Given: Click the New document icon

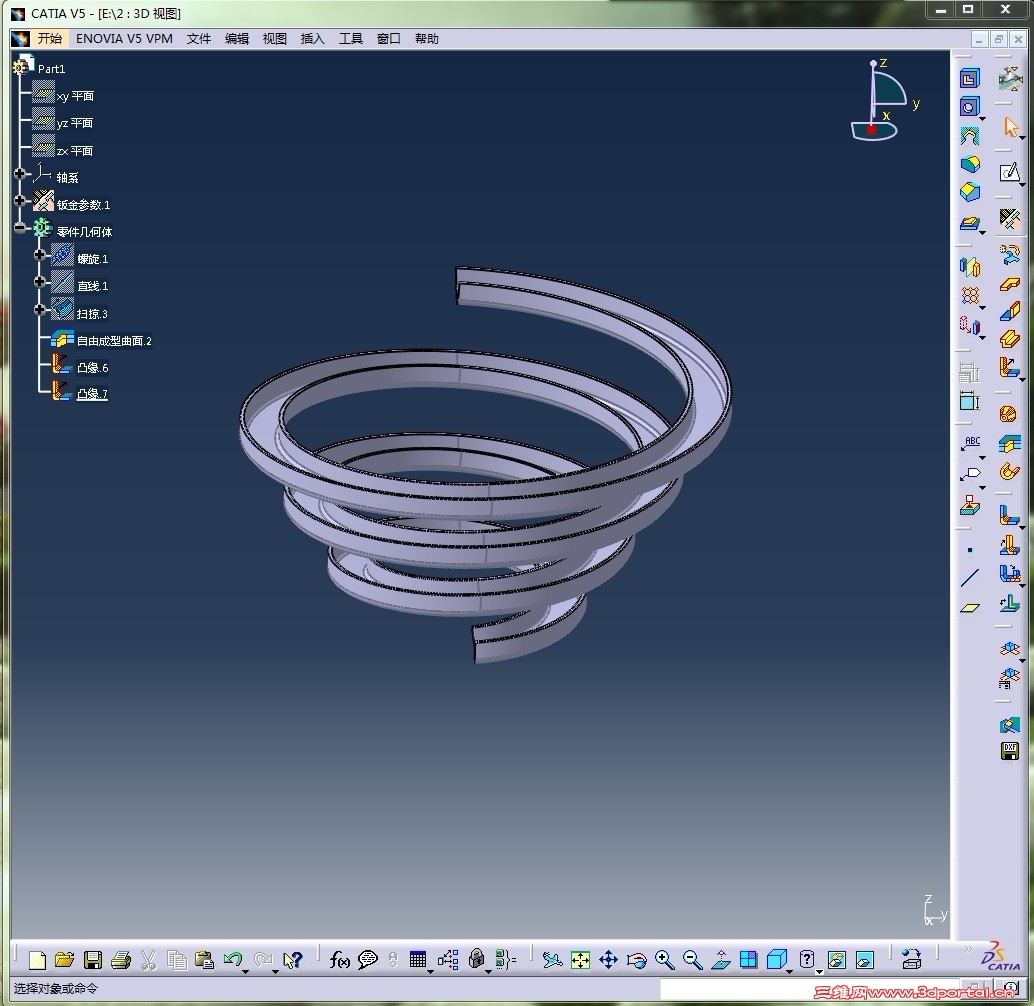Looking at the screenshot, I should coord(38,960).
